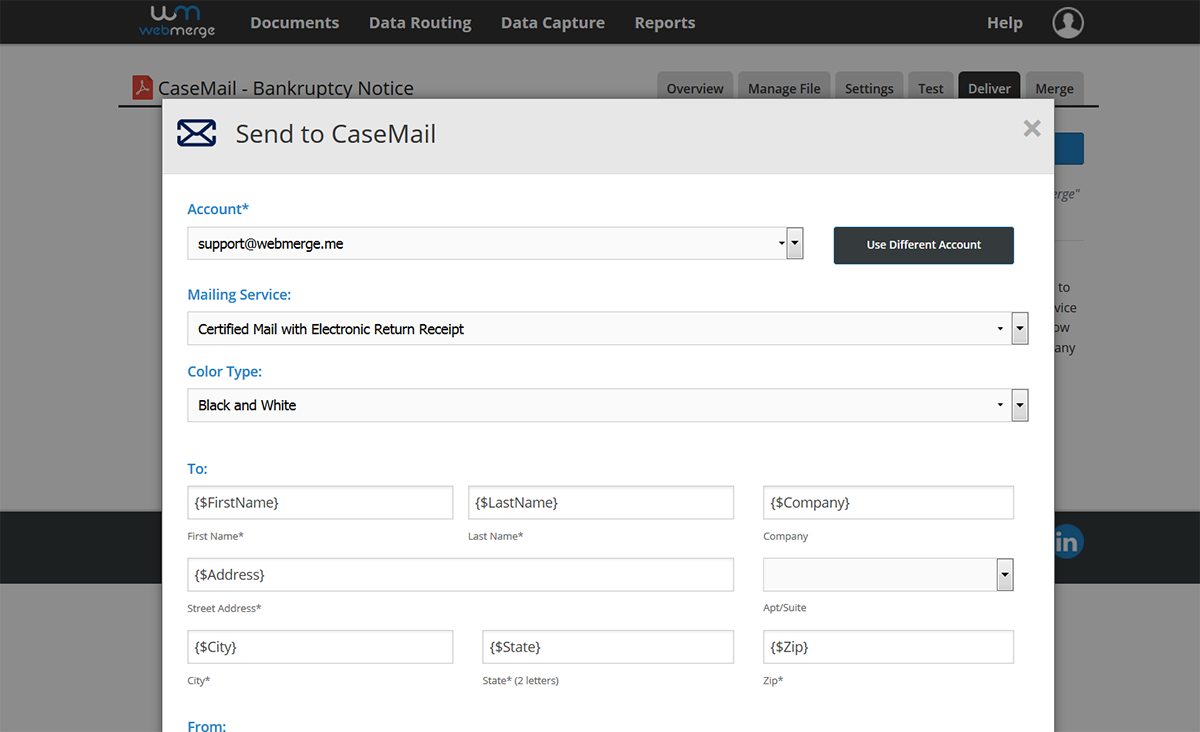The width and height of the screenshot is (1200, 732).
Task: Open the Documents menu
Action: [294, 22]
